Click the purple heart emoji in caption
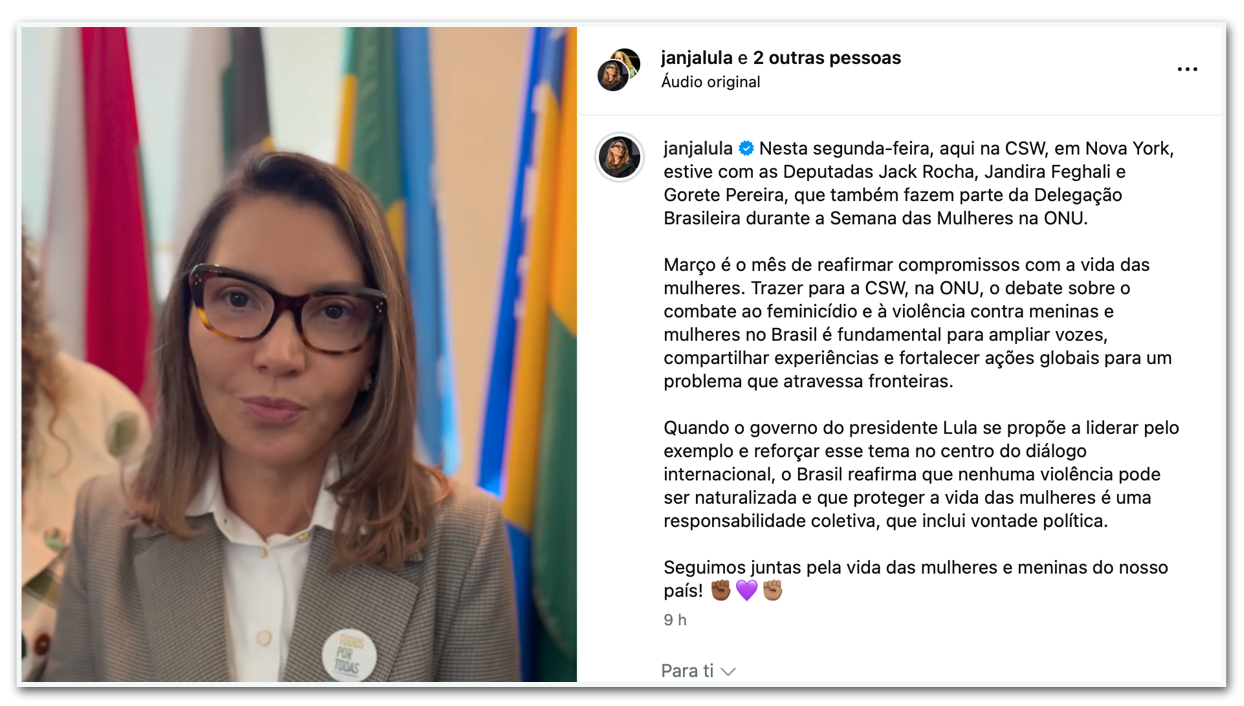Viewport: 1244px width, 706px height. pos(746,590)
